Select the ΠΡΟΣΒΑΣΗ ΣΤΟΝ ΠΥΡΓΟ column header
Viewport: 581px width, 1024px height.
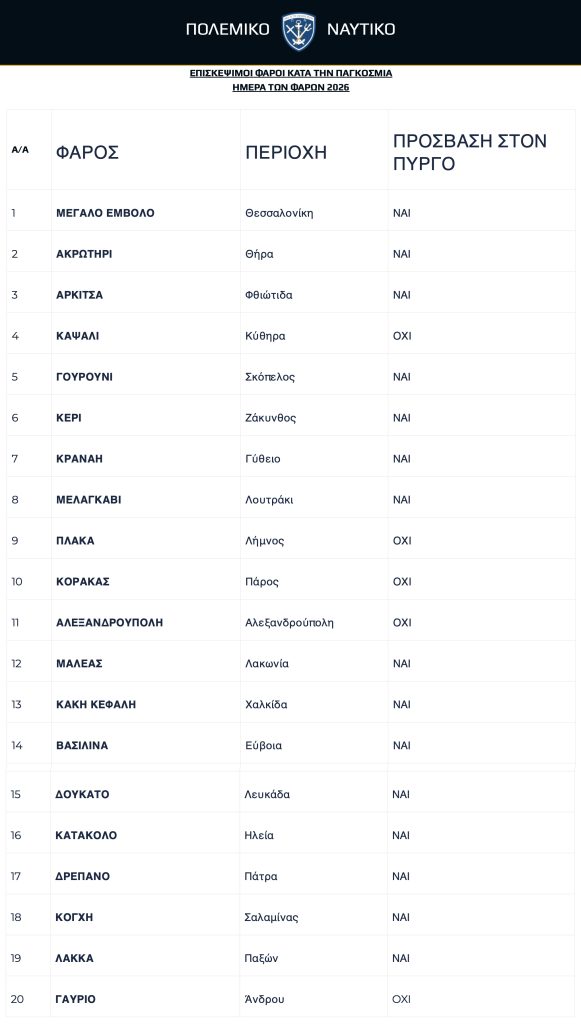(469, 152)
